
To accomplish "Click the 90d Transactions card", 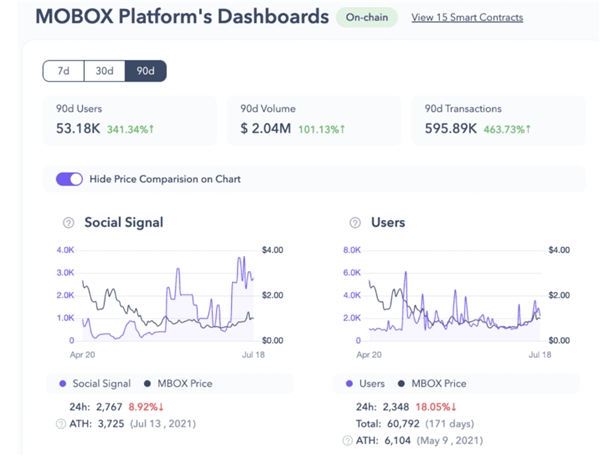I will [x=498, y=121].
